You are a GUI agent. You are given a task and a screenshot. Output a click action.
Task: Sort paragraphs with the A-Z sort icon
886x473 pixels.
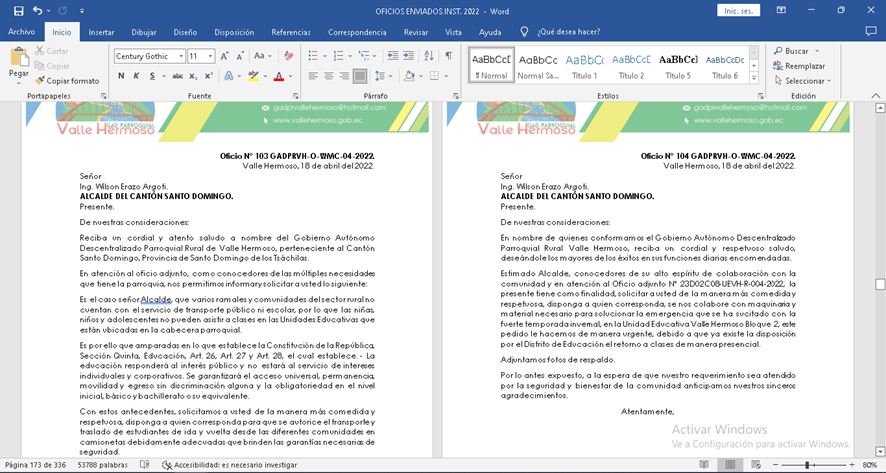428,56
